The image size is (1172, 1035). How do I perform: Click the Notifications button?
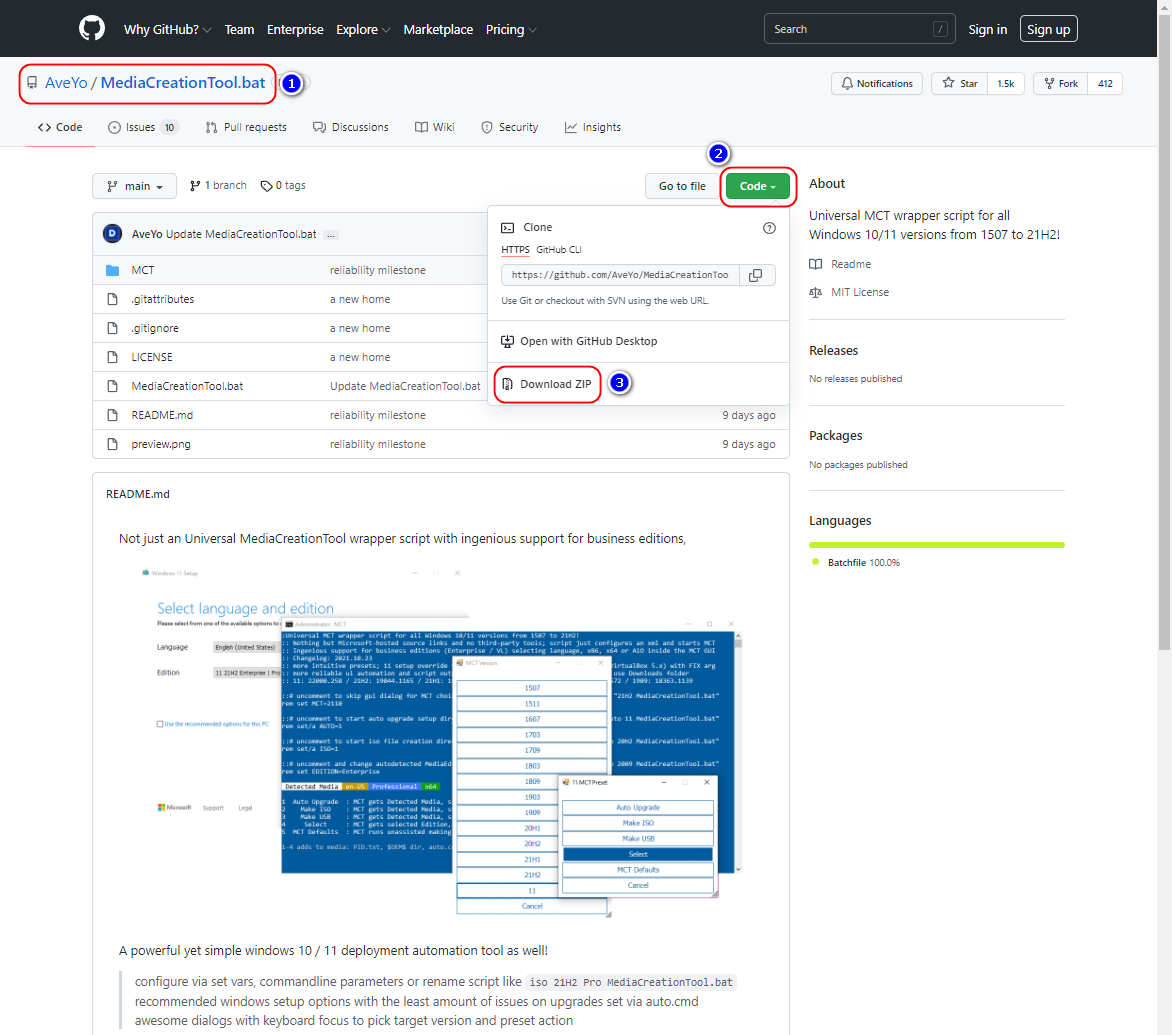[877, 84]
